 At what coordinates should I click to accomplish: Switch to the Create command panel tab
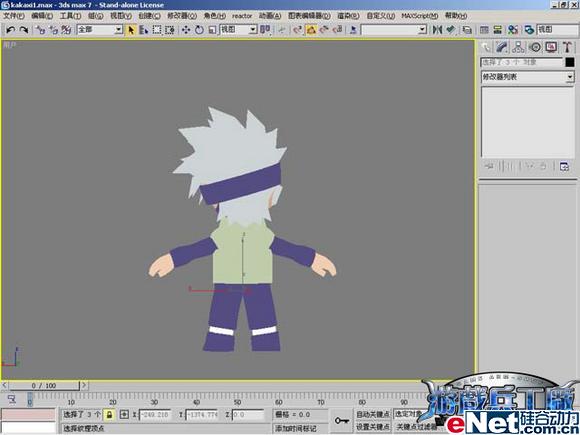point(485,47)
